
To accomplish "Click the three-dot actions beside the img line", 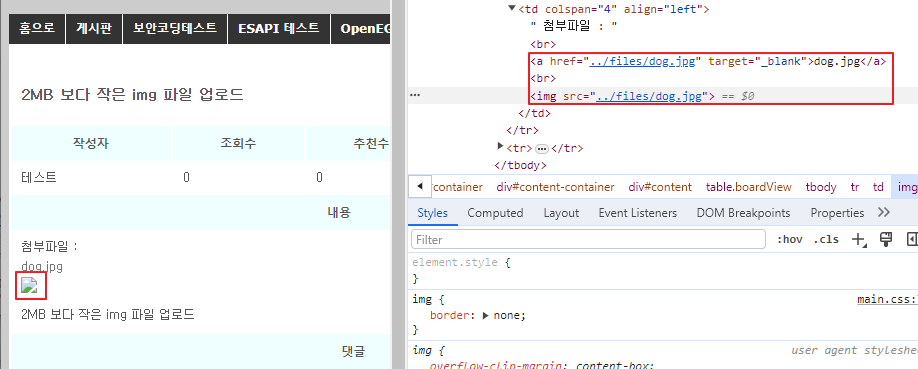I will (415, 95).
